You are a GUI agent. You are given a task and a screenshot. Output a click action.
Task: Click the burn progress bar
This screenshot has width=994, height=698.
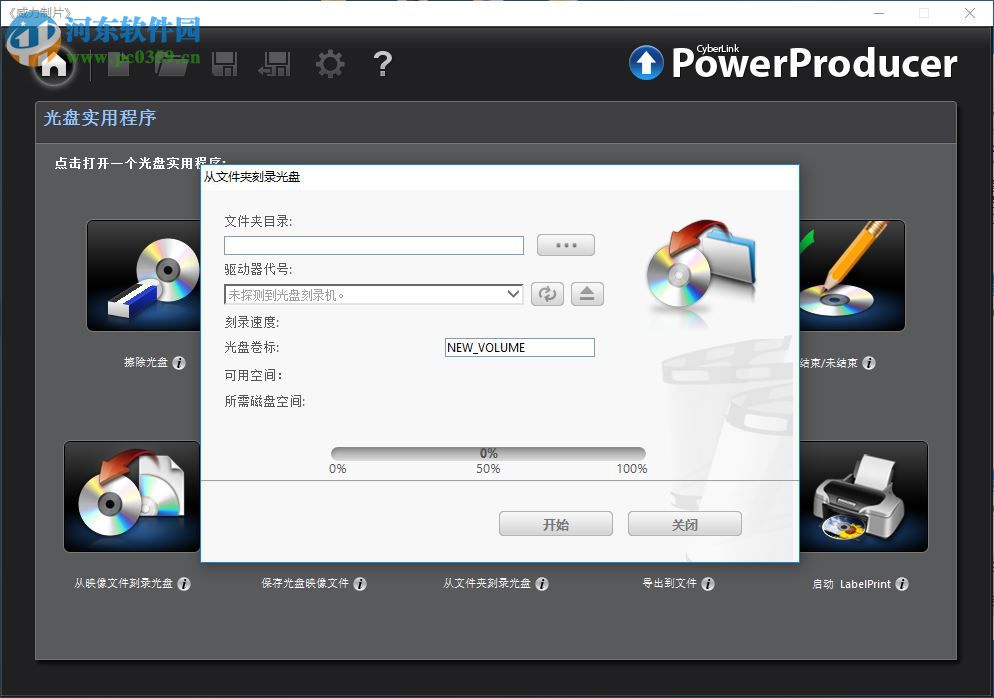coord(488,453)
